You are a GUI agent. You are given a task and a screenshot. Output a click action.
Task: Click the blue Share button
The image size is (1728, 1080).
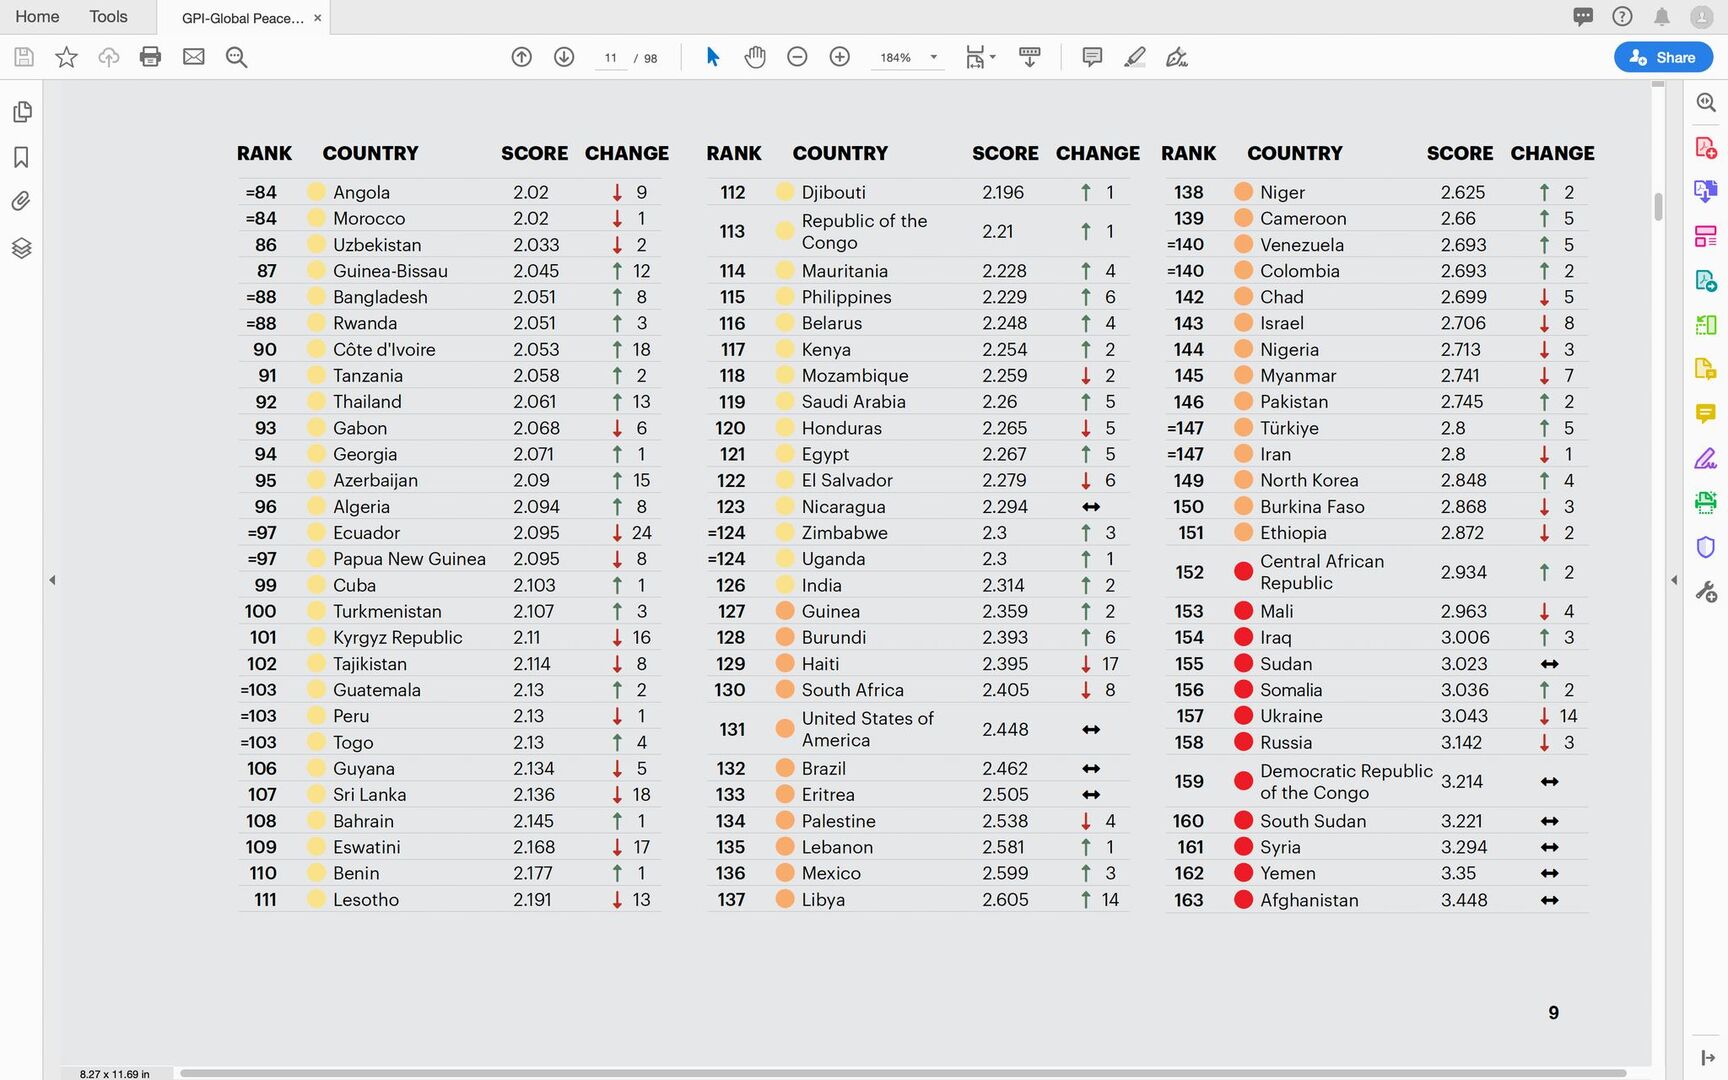(1663, 57)
